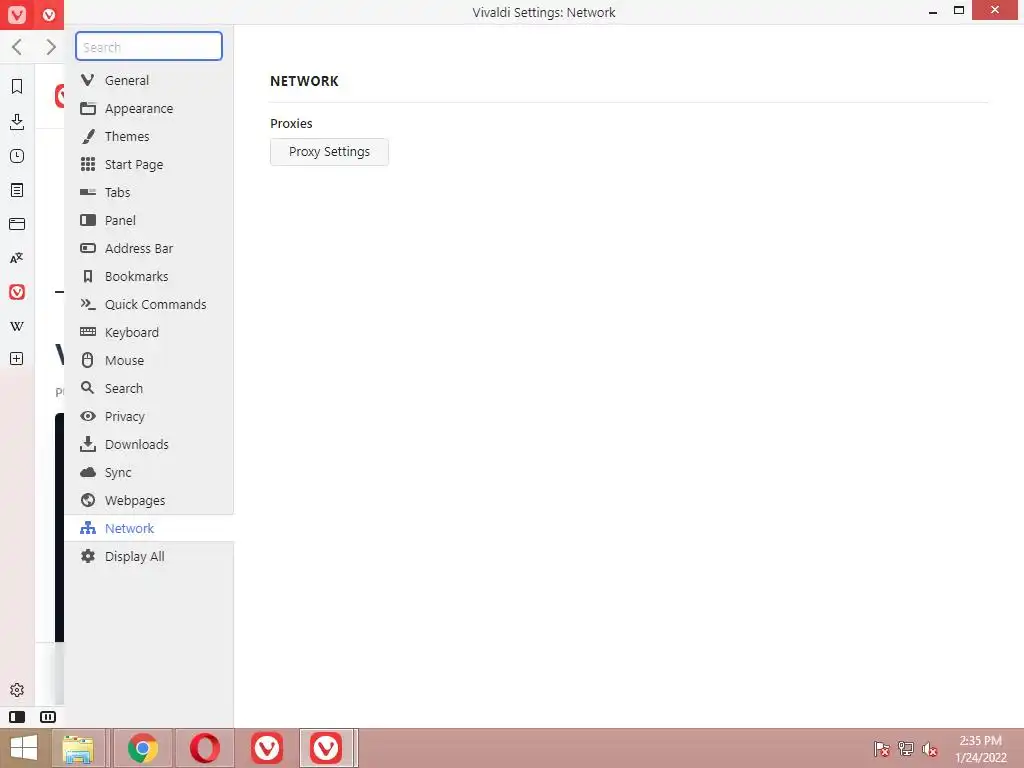This screenshot has height=768, width=1024.
Task: Open the Window panel icon
Action: point(17,224)
